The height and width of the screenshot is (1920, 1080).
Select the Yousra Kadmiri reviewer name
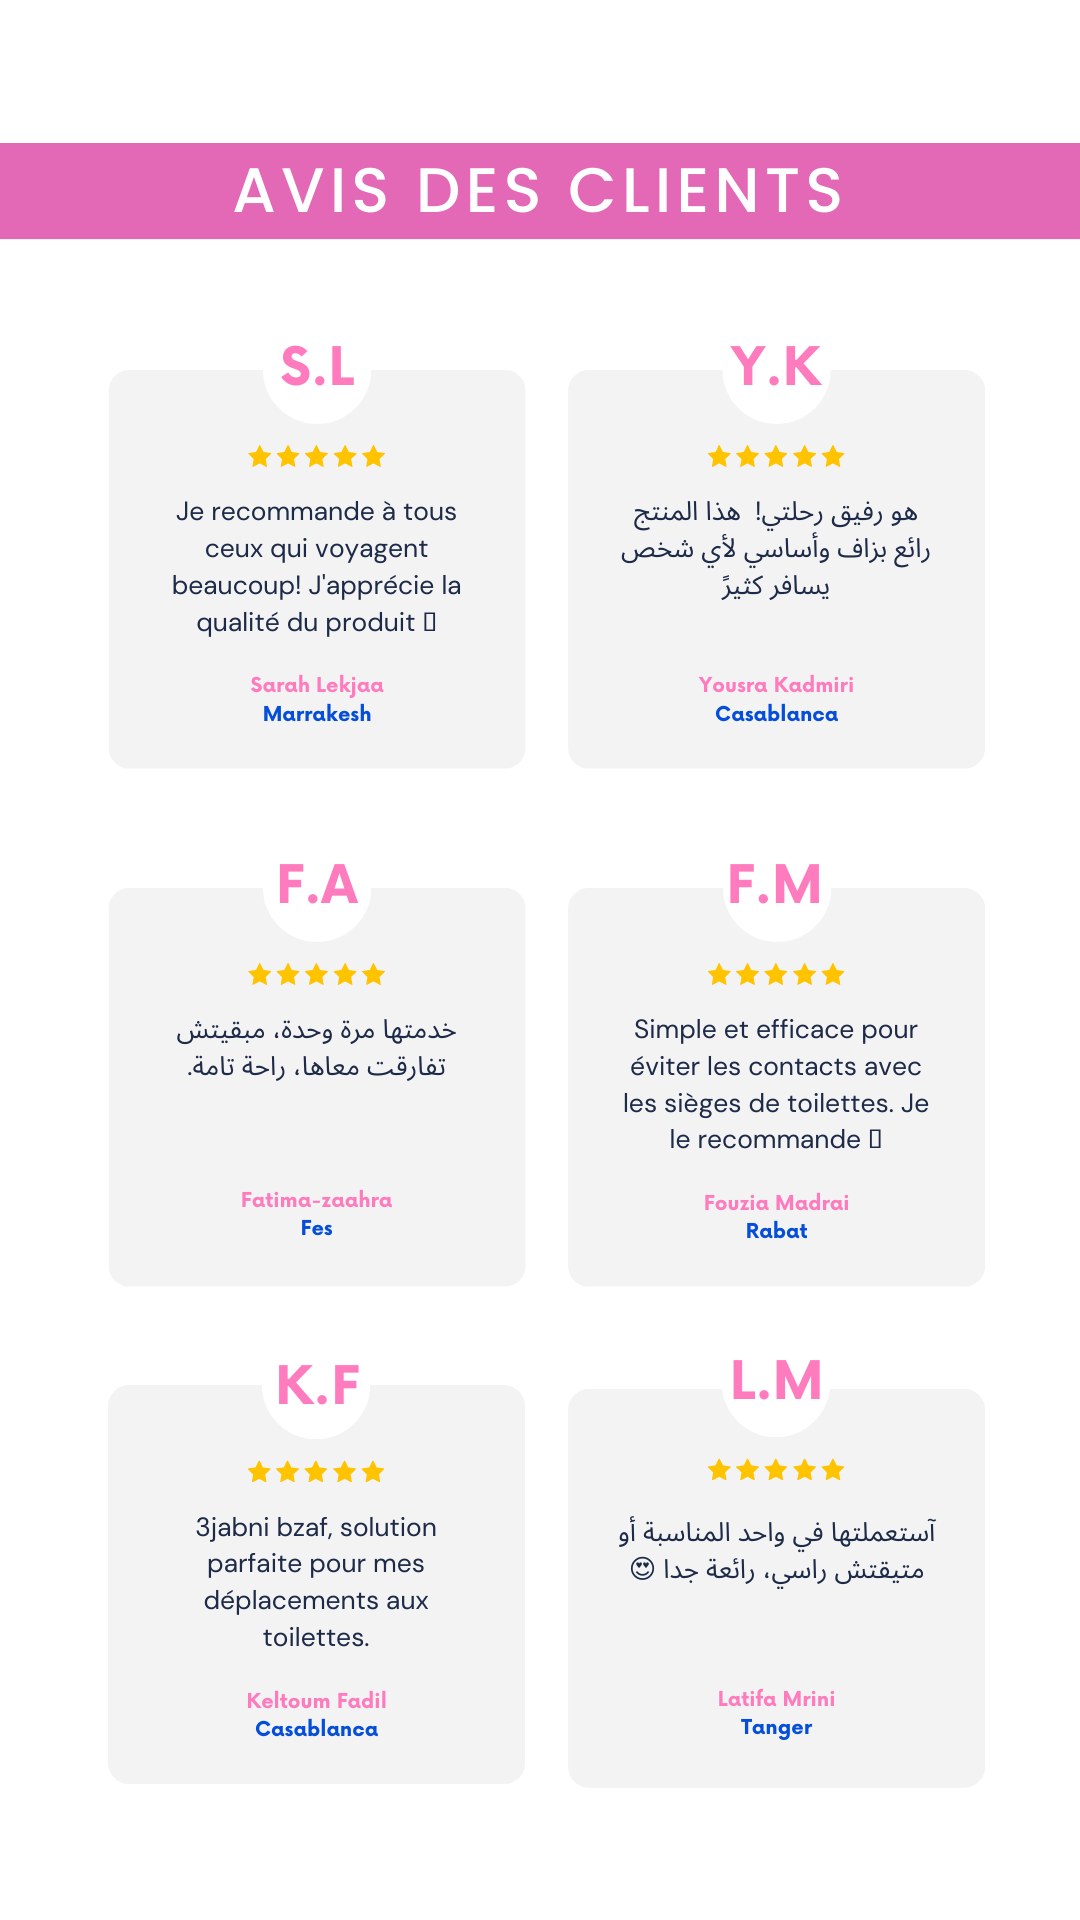(776, 685)
